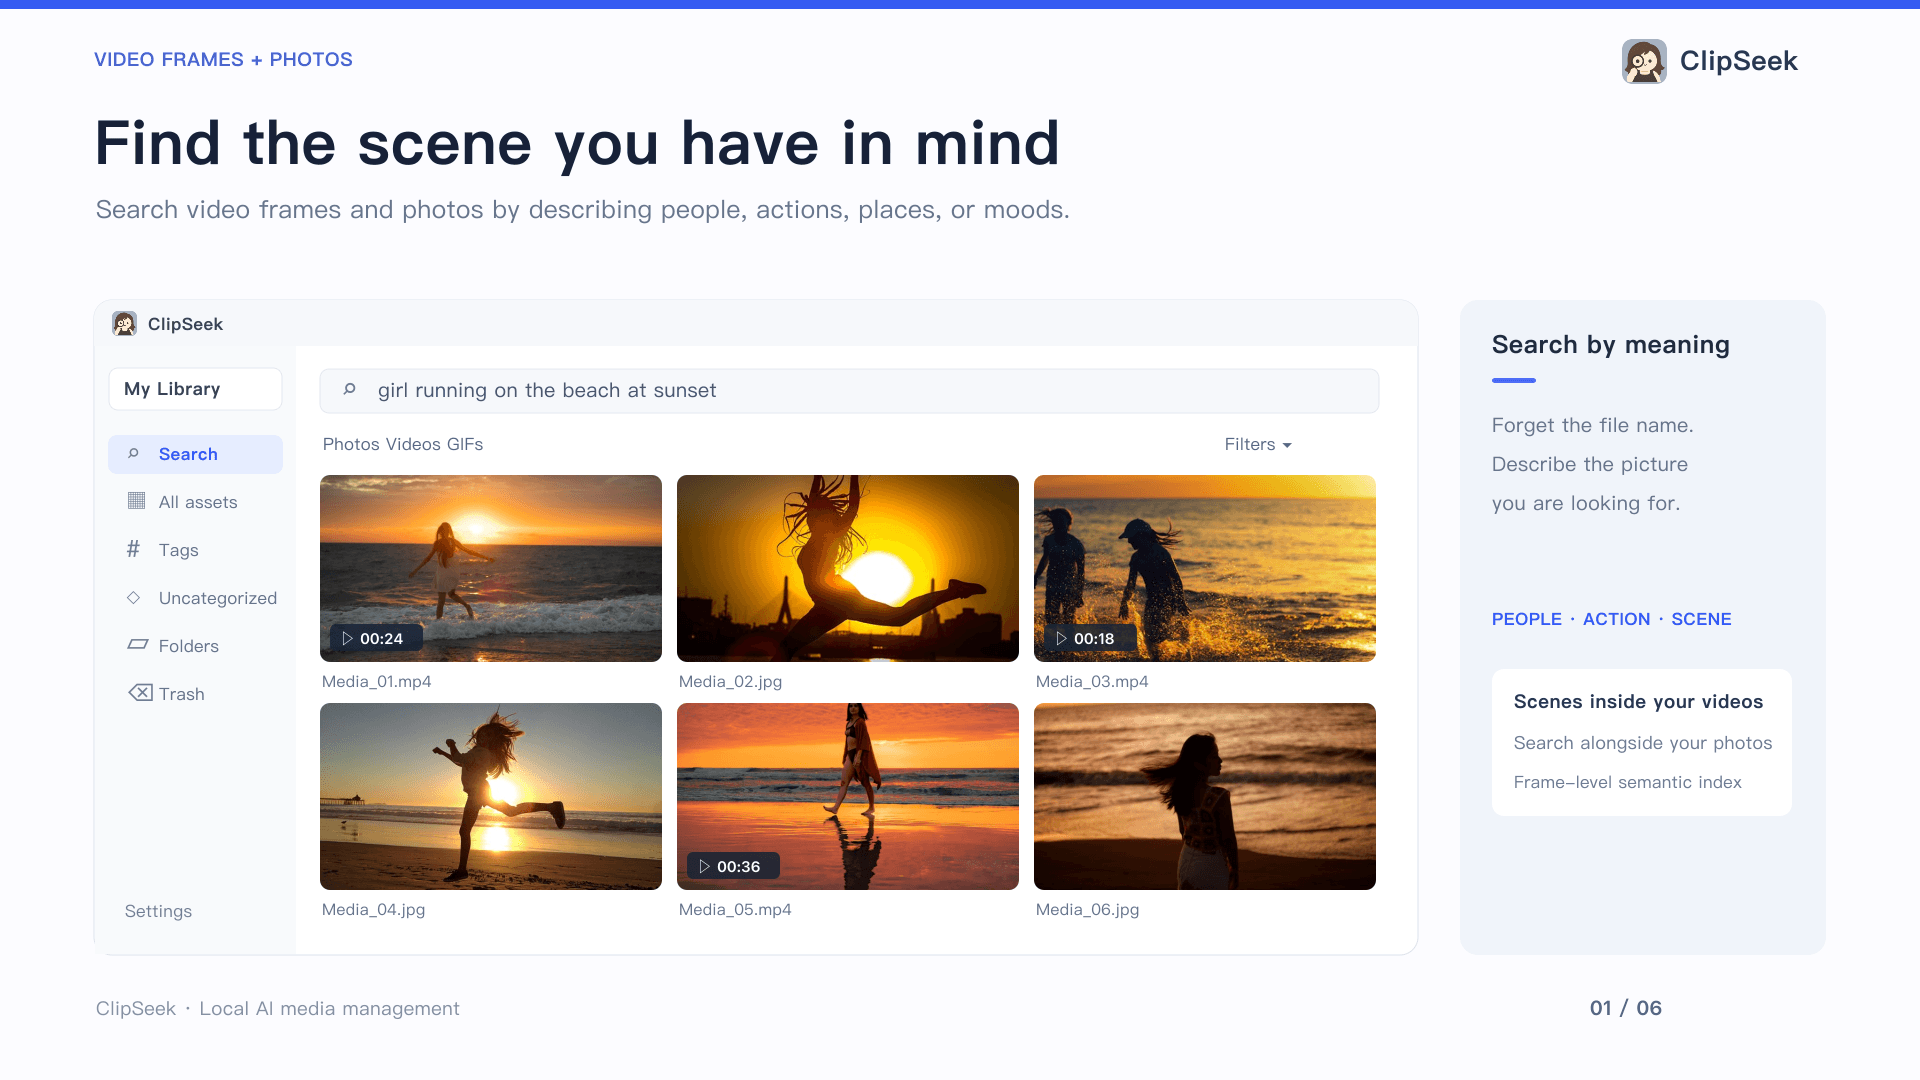Screen dimensions: 1920x1080
Task: Open Tags in the sidebar
Action: point(195,550)
